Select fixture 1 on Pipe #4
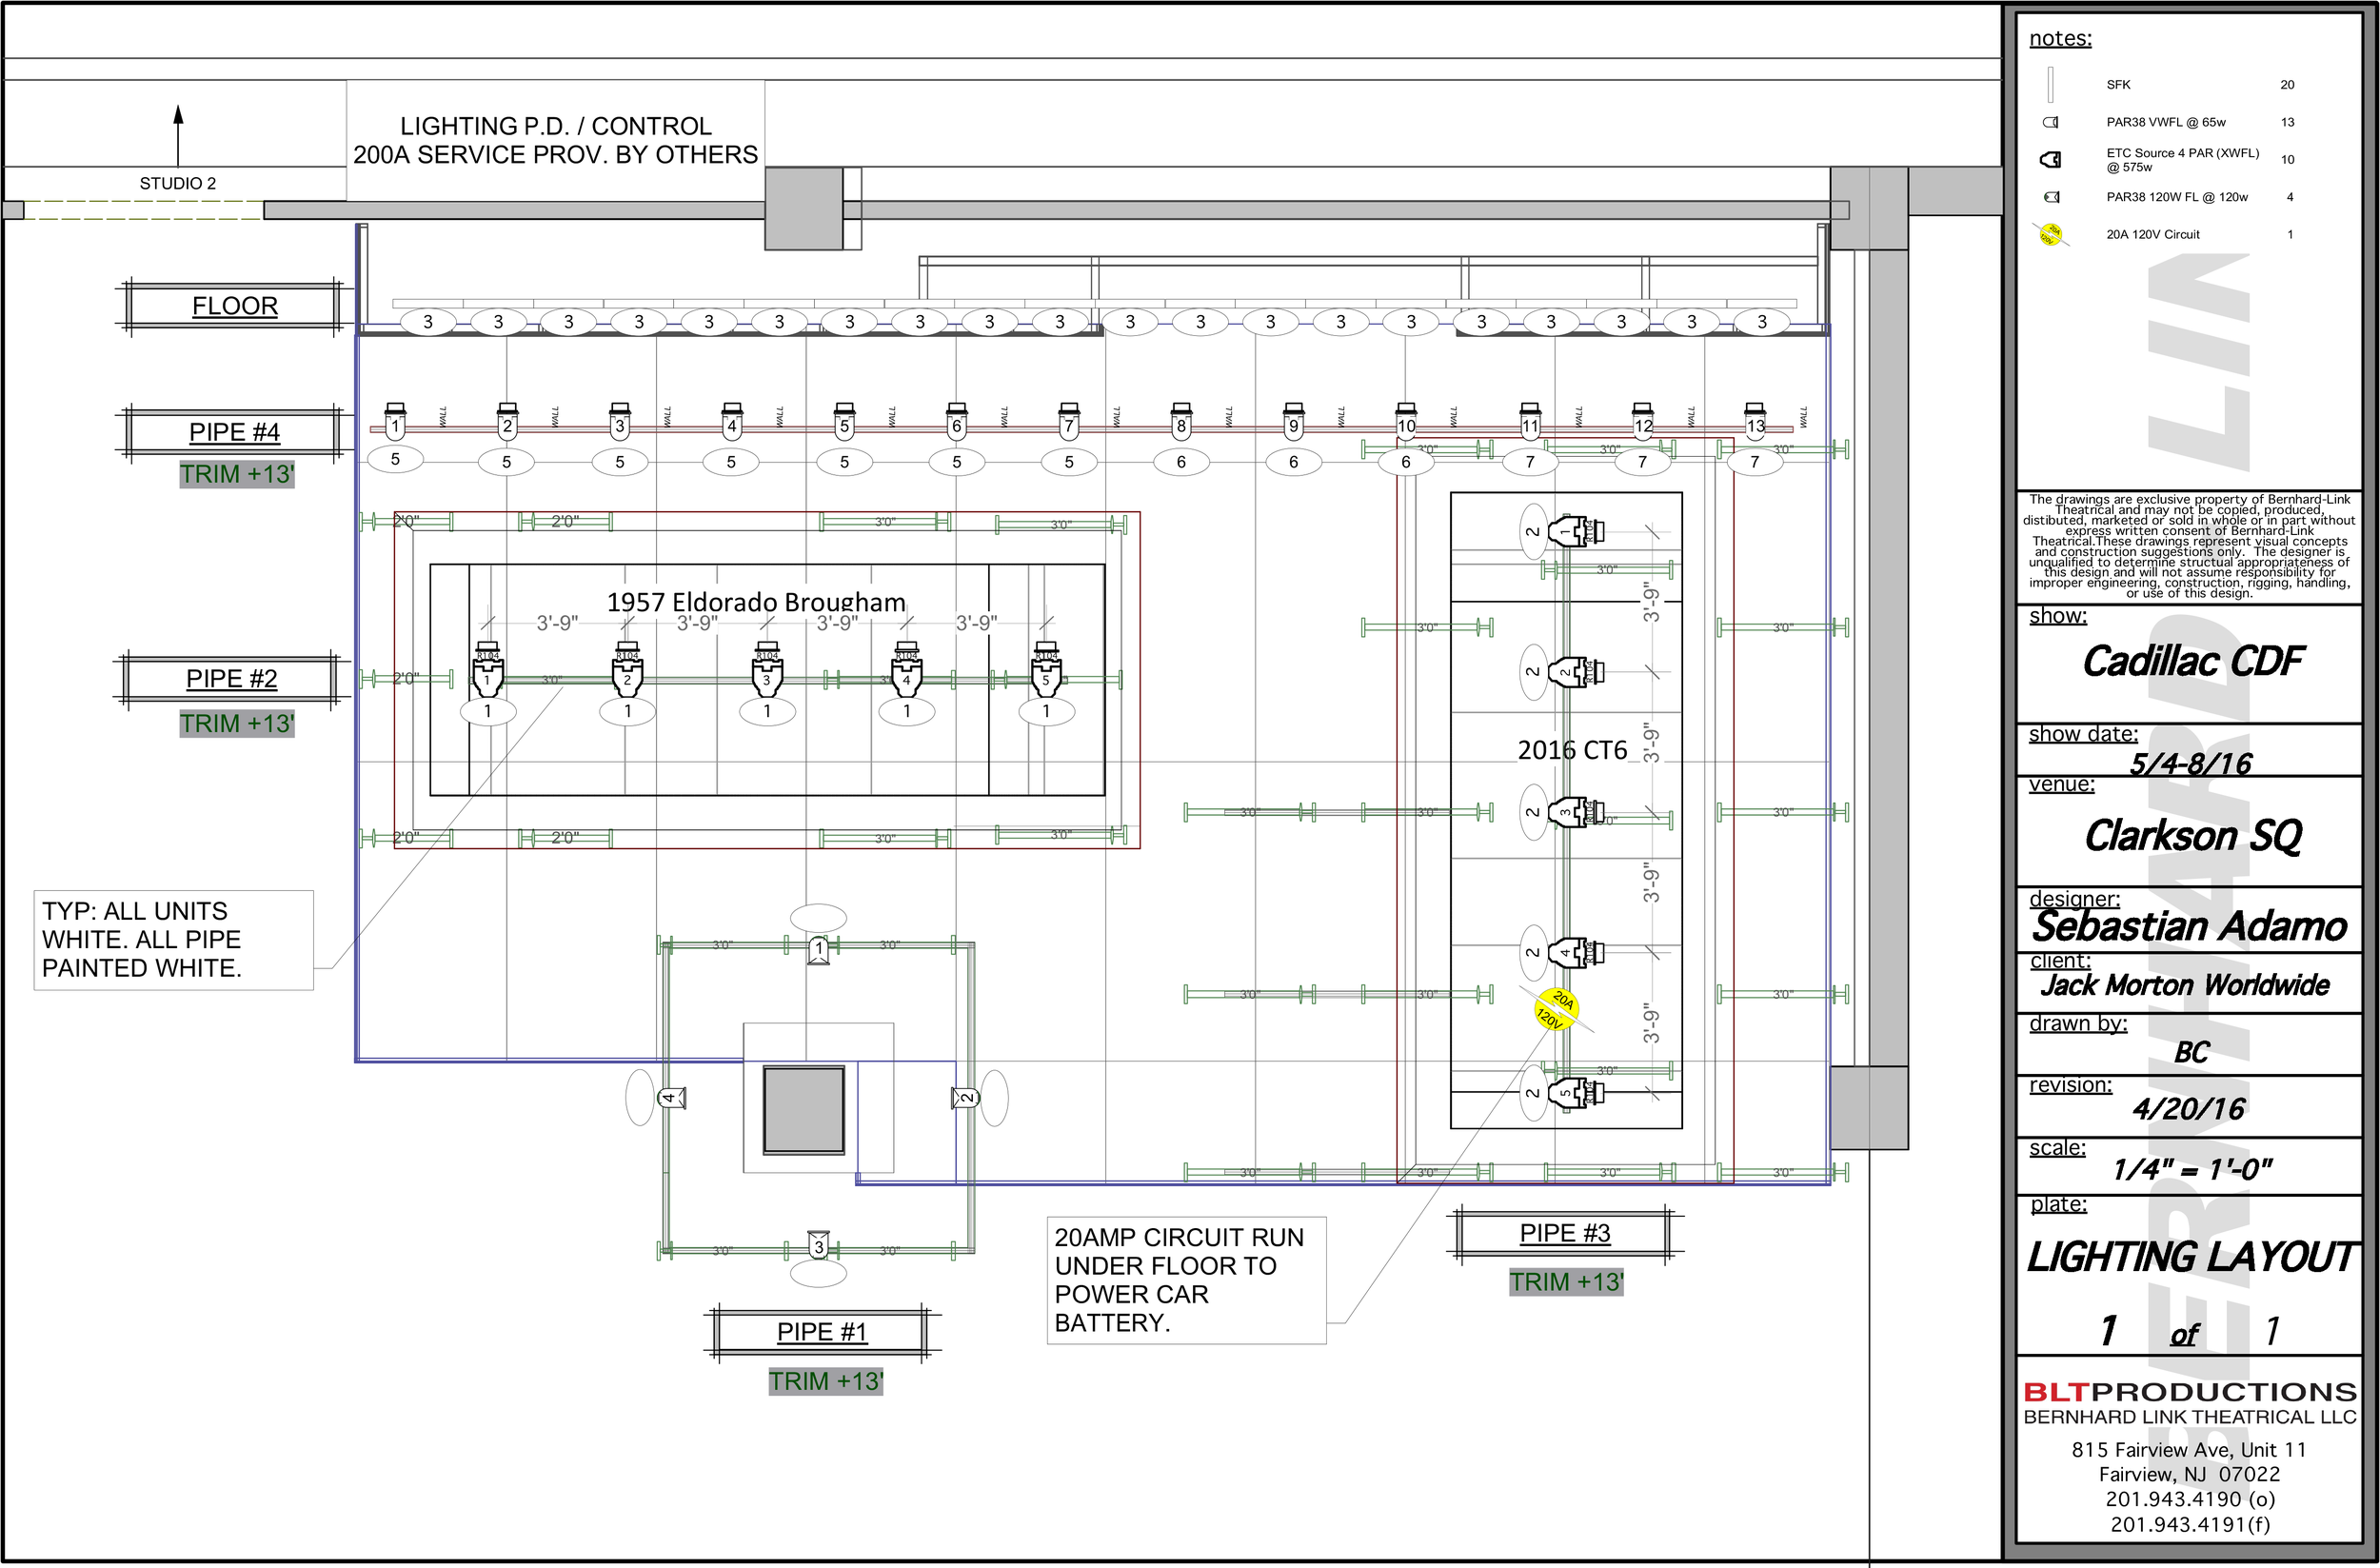Image resolution: width=2380 pixels, height=1568 pixels. tap(395, 421)
